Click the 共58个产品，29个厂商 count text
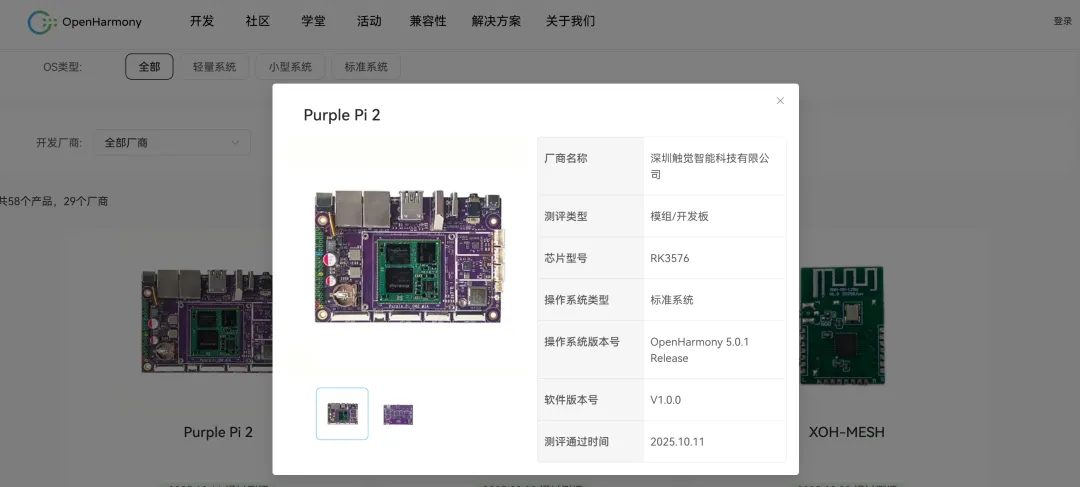Viewport: 1080px width, 487px height. tap(54, 201)
